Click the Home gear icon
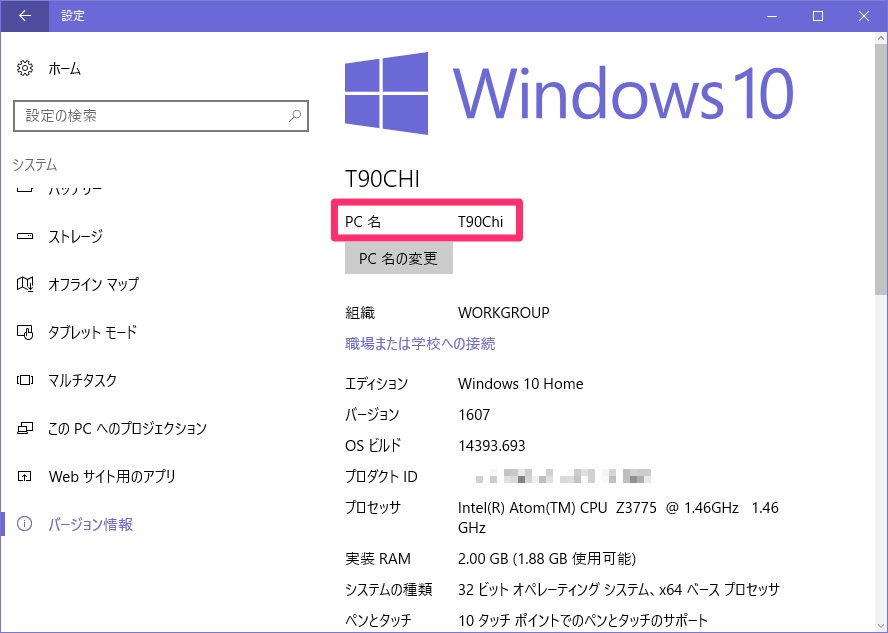Viewport: 888px width, 633px height. point(24,69)
